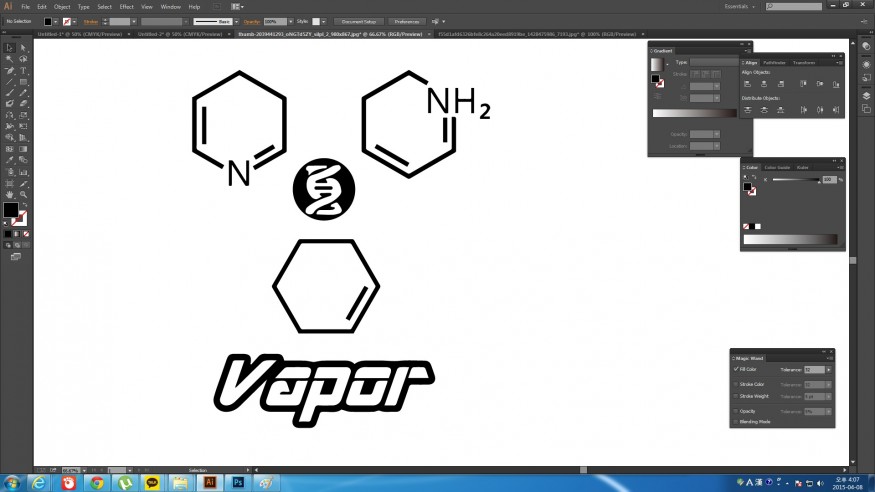Click Horizontal Align Left in Align panel
This screenshot has width=875, height=492.
(x=747, y=84)
